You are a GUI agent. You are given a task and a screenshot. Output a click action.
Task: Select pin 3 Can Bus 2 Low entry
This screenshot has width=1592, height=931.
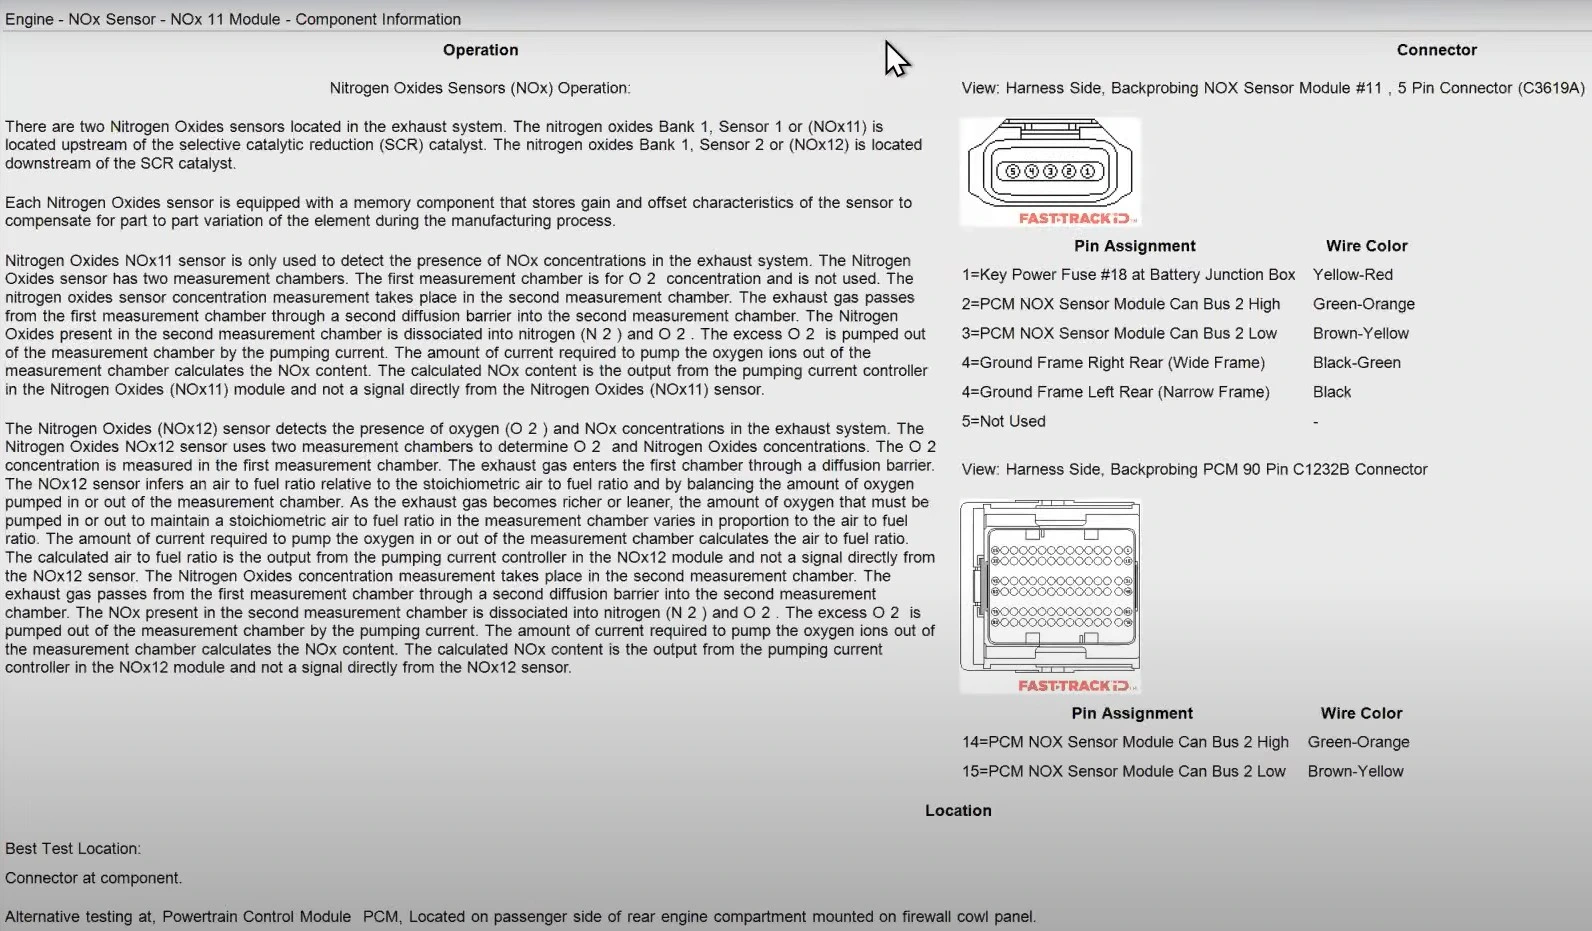(x=1119, y=334)
